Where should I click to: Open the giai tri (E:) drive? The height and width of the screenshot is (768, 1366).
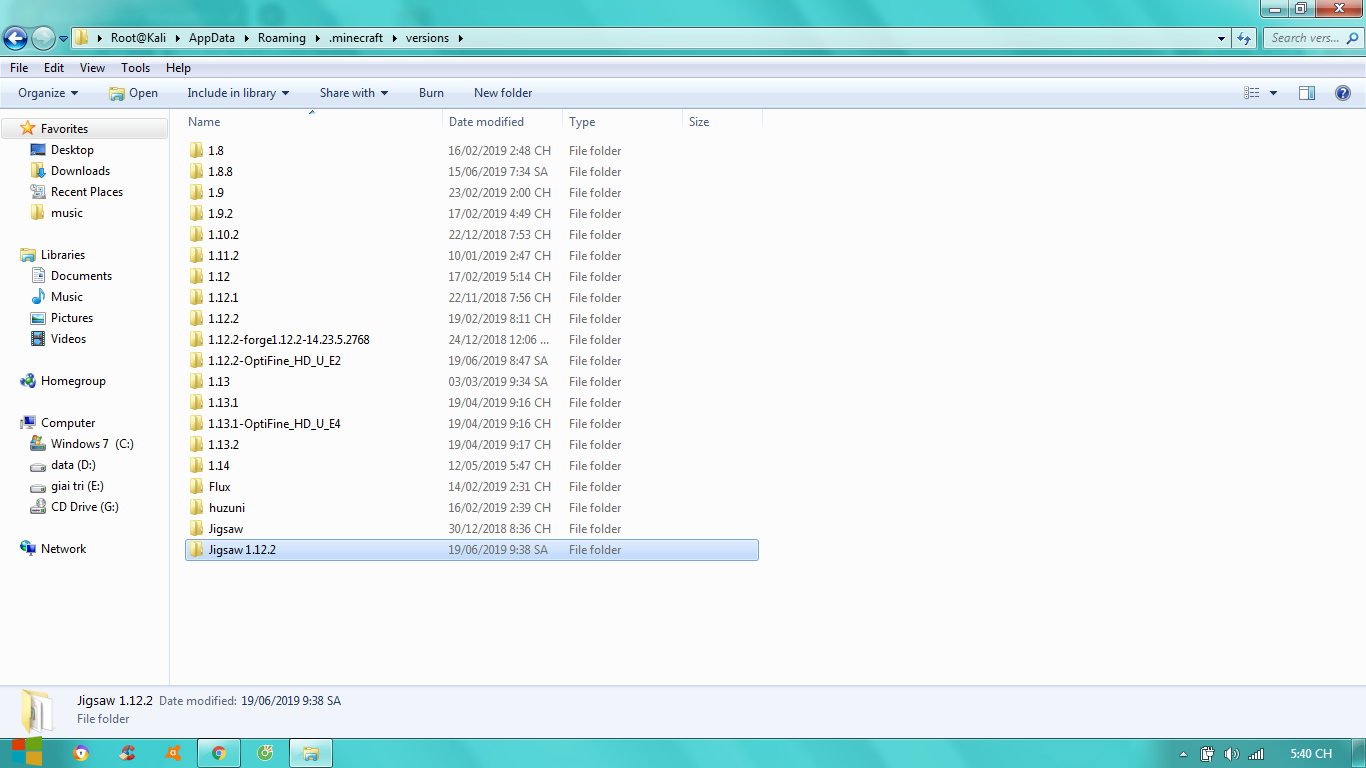[77, 486]
